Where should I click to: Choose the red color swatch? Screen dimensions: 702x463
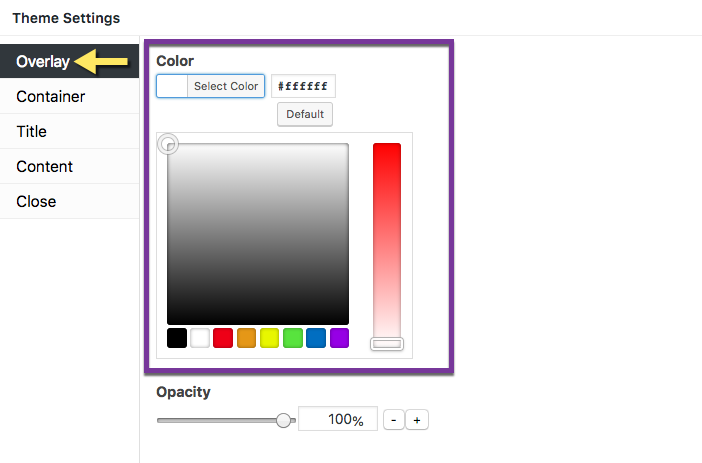223,338
